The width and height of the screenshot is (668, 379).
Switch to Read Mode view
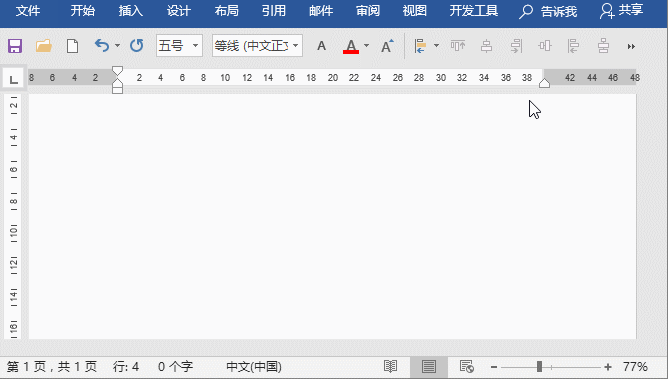pyautogui.click(x=390, y=366)
